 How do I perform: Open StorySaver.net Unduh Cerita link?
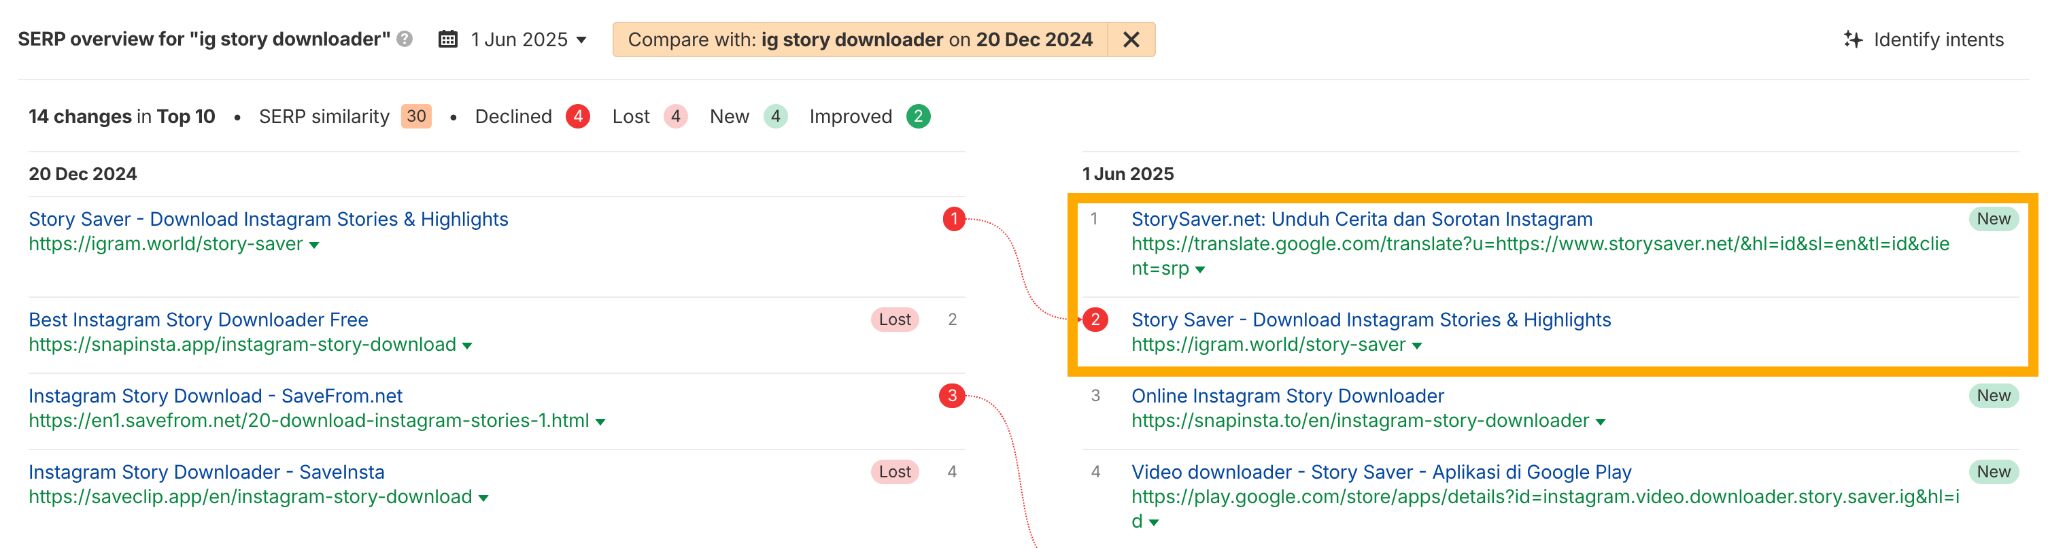click(x=1362, y=219)
